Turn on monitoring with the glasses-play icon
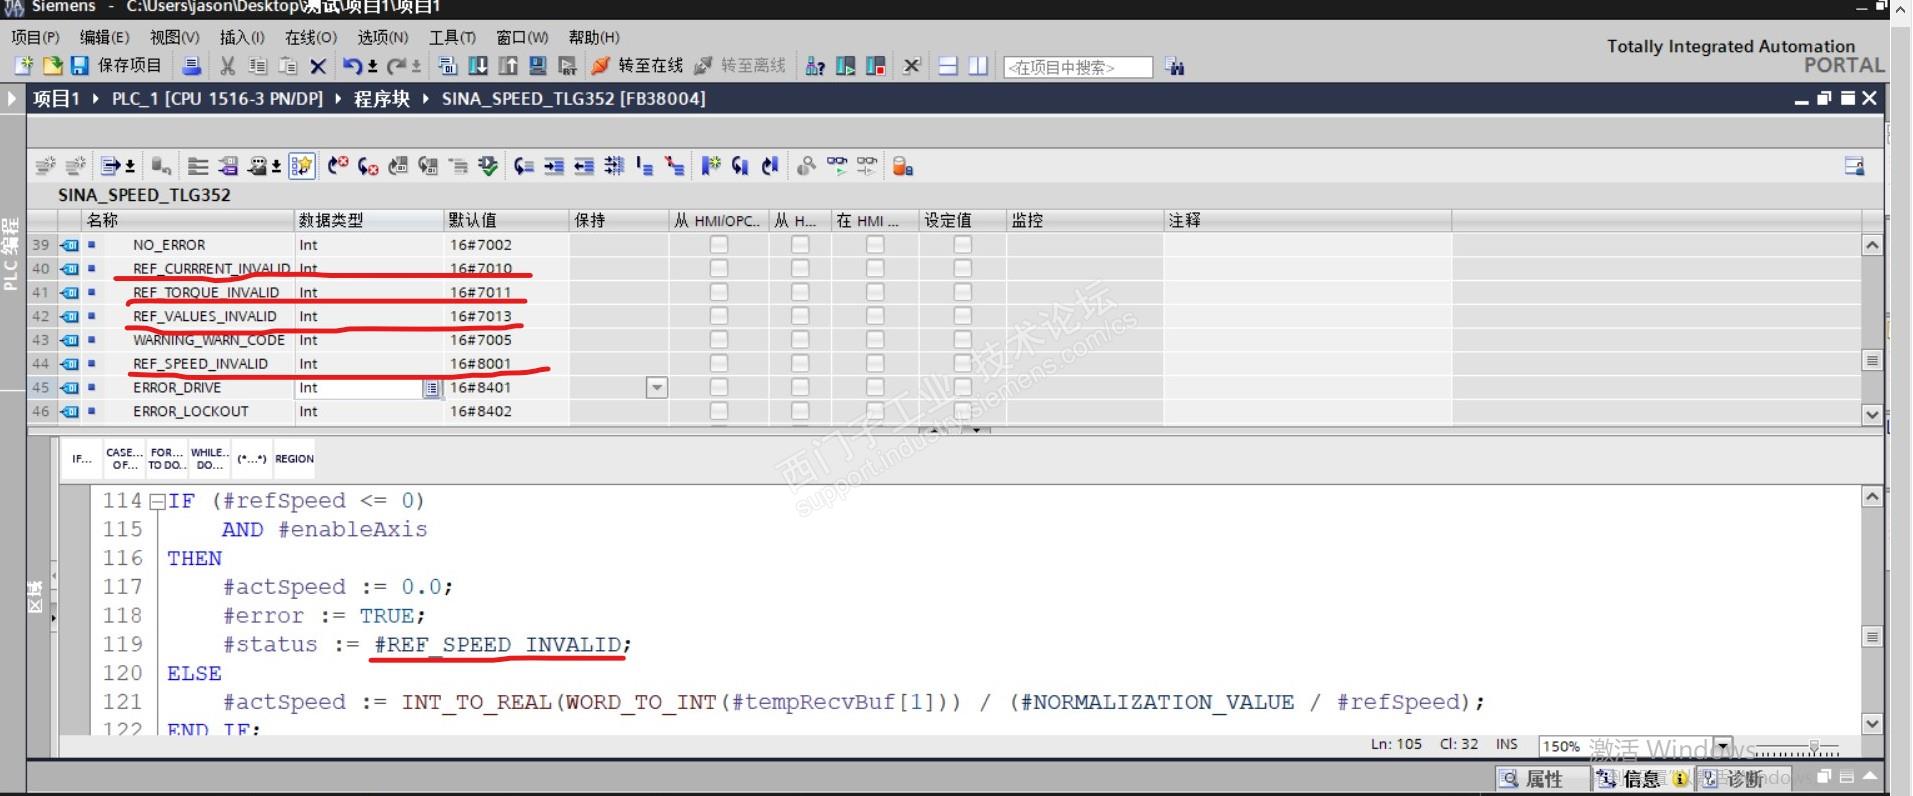1913x796 pixels. 837,166
